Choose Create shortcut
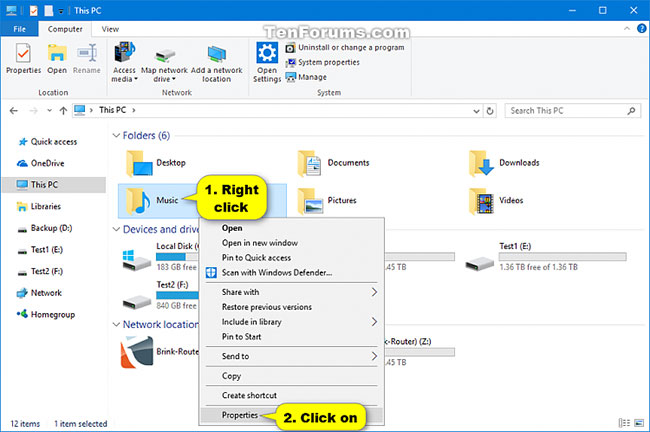 pos(291,396)
